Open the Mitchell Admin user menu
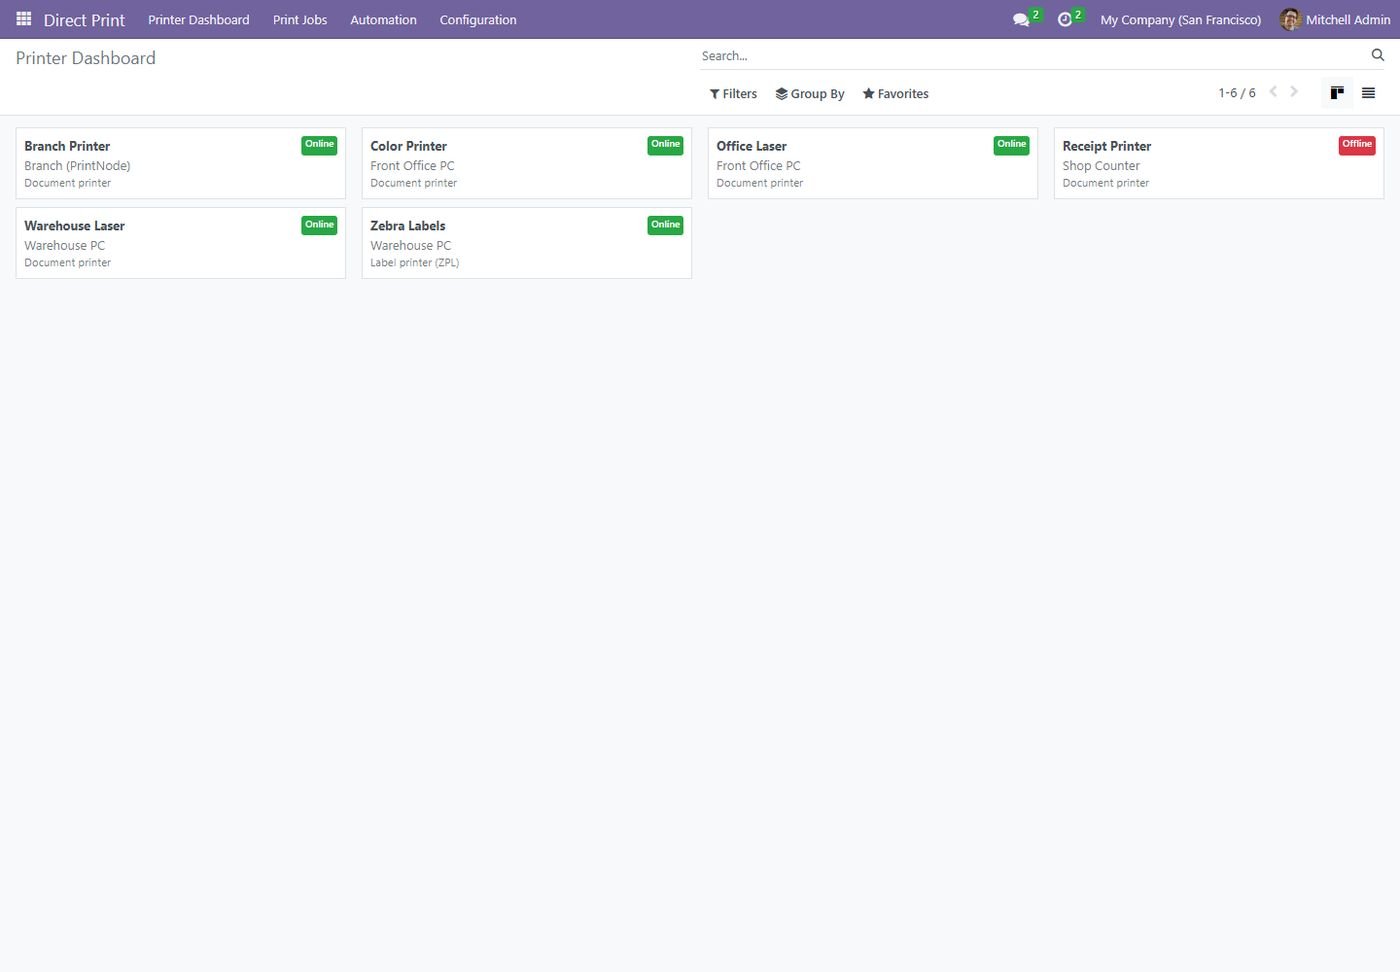The image size is (1400, 972). pyautogui.click(x=1335, y=20)
